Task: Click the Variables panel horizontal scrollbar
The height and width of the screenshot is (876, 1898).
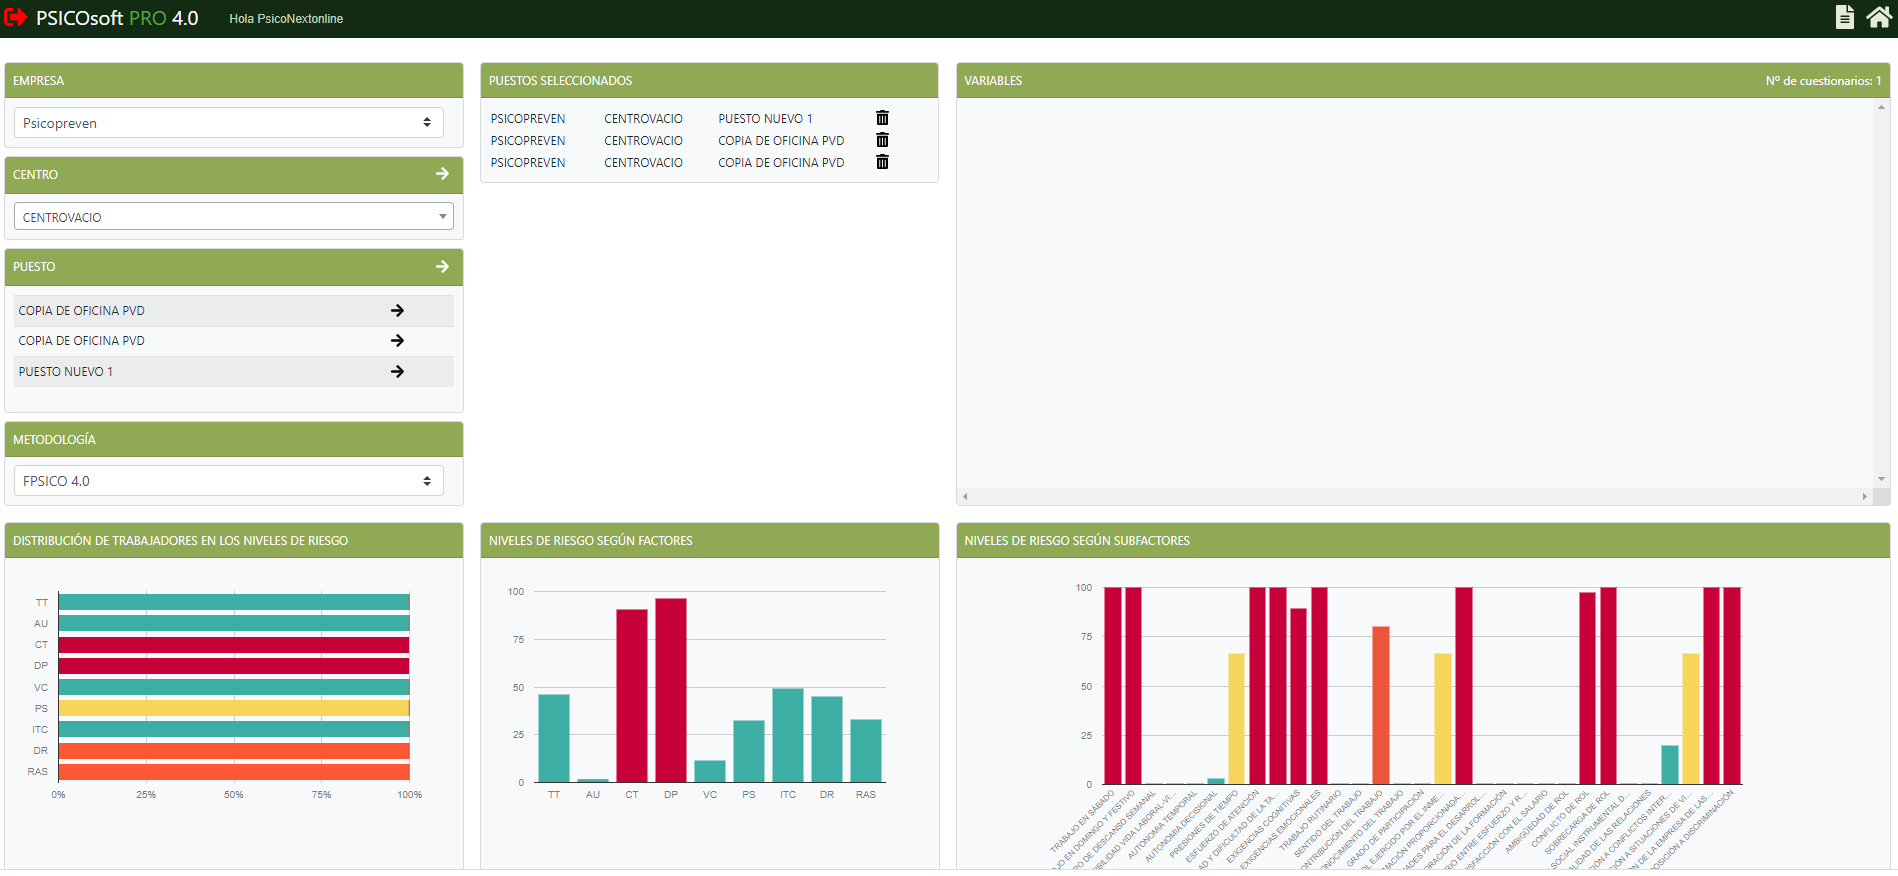Action: pos(1414,496)
